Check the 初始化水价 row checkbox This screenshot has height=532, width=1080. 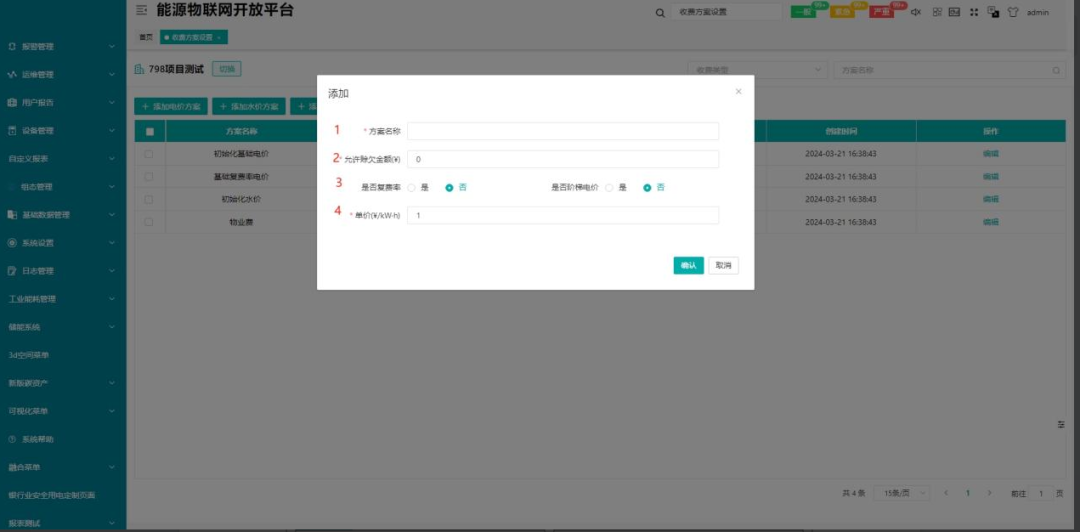[x=149, y=200]
